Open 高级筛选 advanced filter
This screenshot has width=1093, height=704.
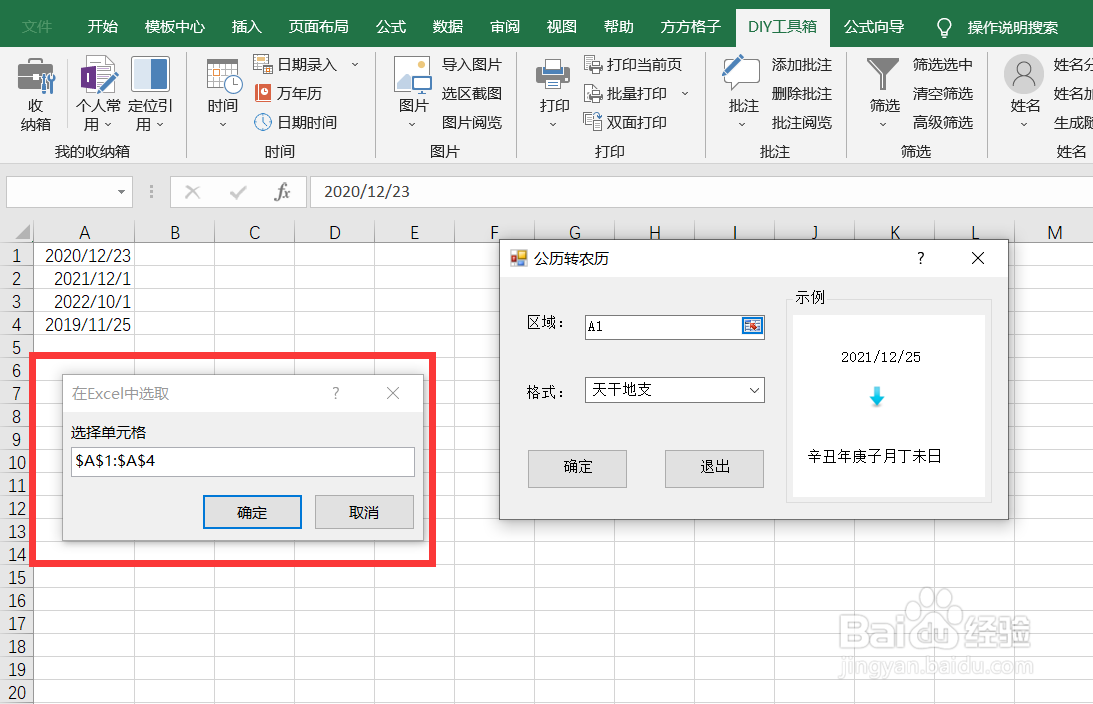[x=944, y=120]
